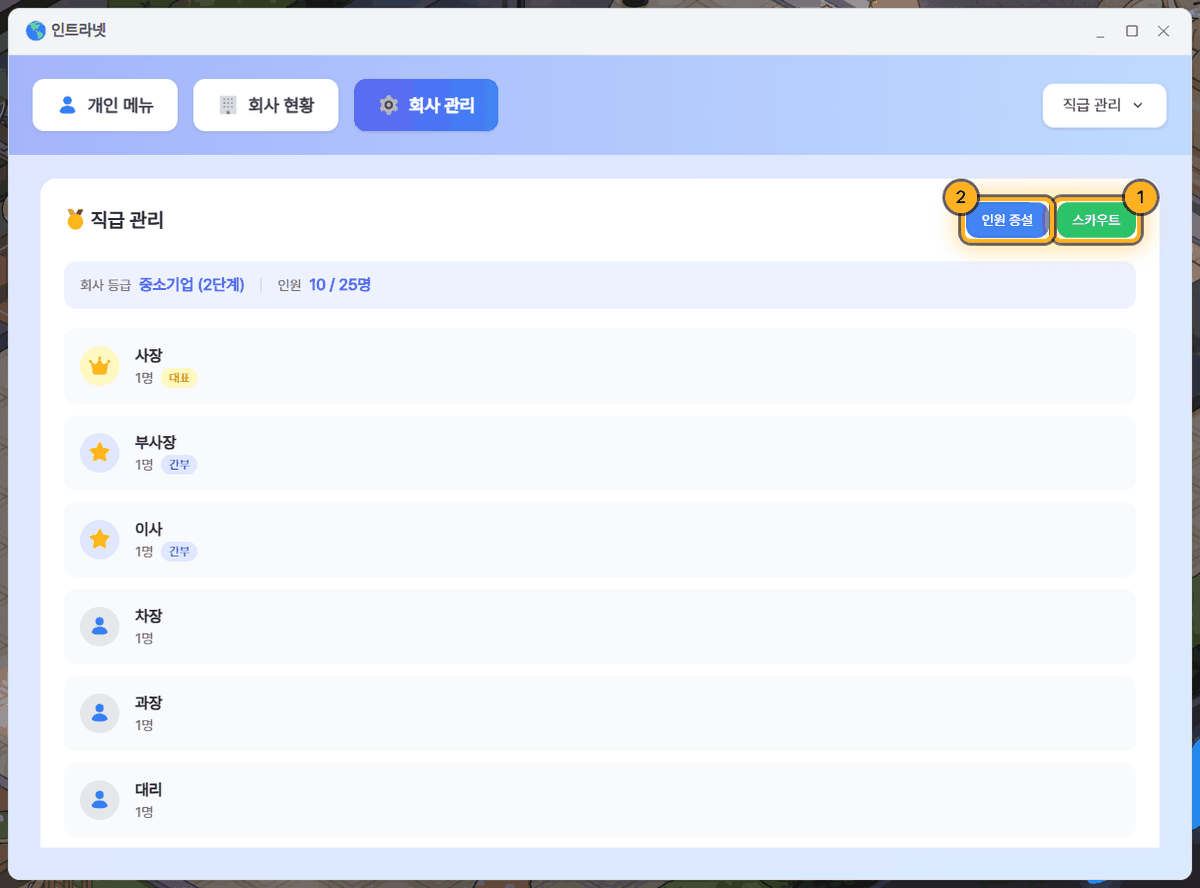Click the 간부 badge under 부사장

click(179, 465)
